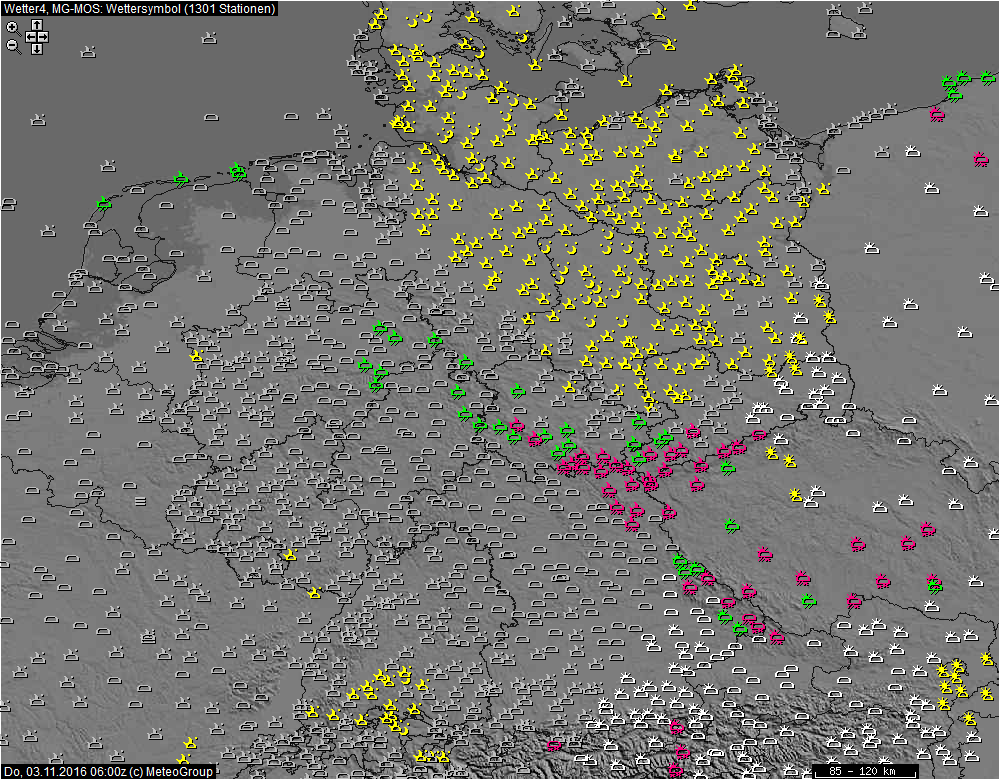Click the '85 - 120 km' scale bar

(x=866, y=771)
